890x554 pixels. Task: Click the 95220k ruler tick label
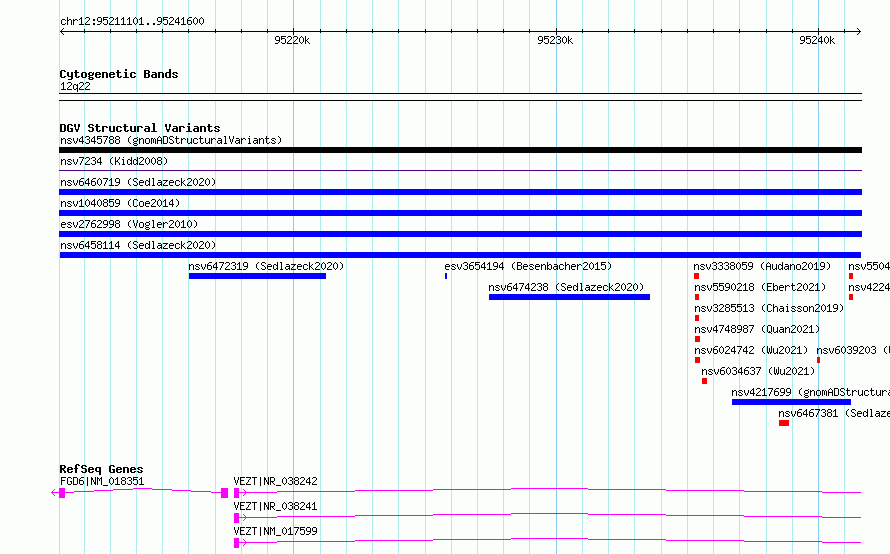(x=292, y=40)
